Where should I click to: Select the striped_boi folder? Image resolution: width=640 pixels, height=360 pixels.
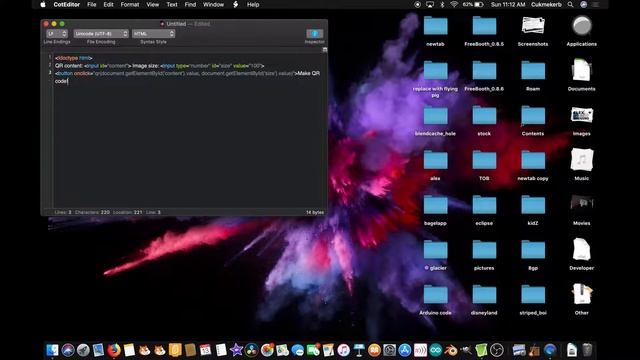(x=533, y=295)
